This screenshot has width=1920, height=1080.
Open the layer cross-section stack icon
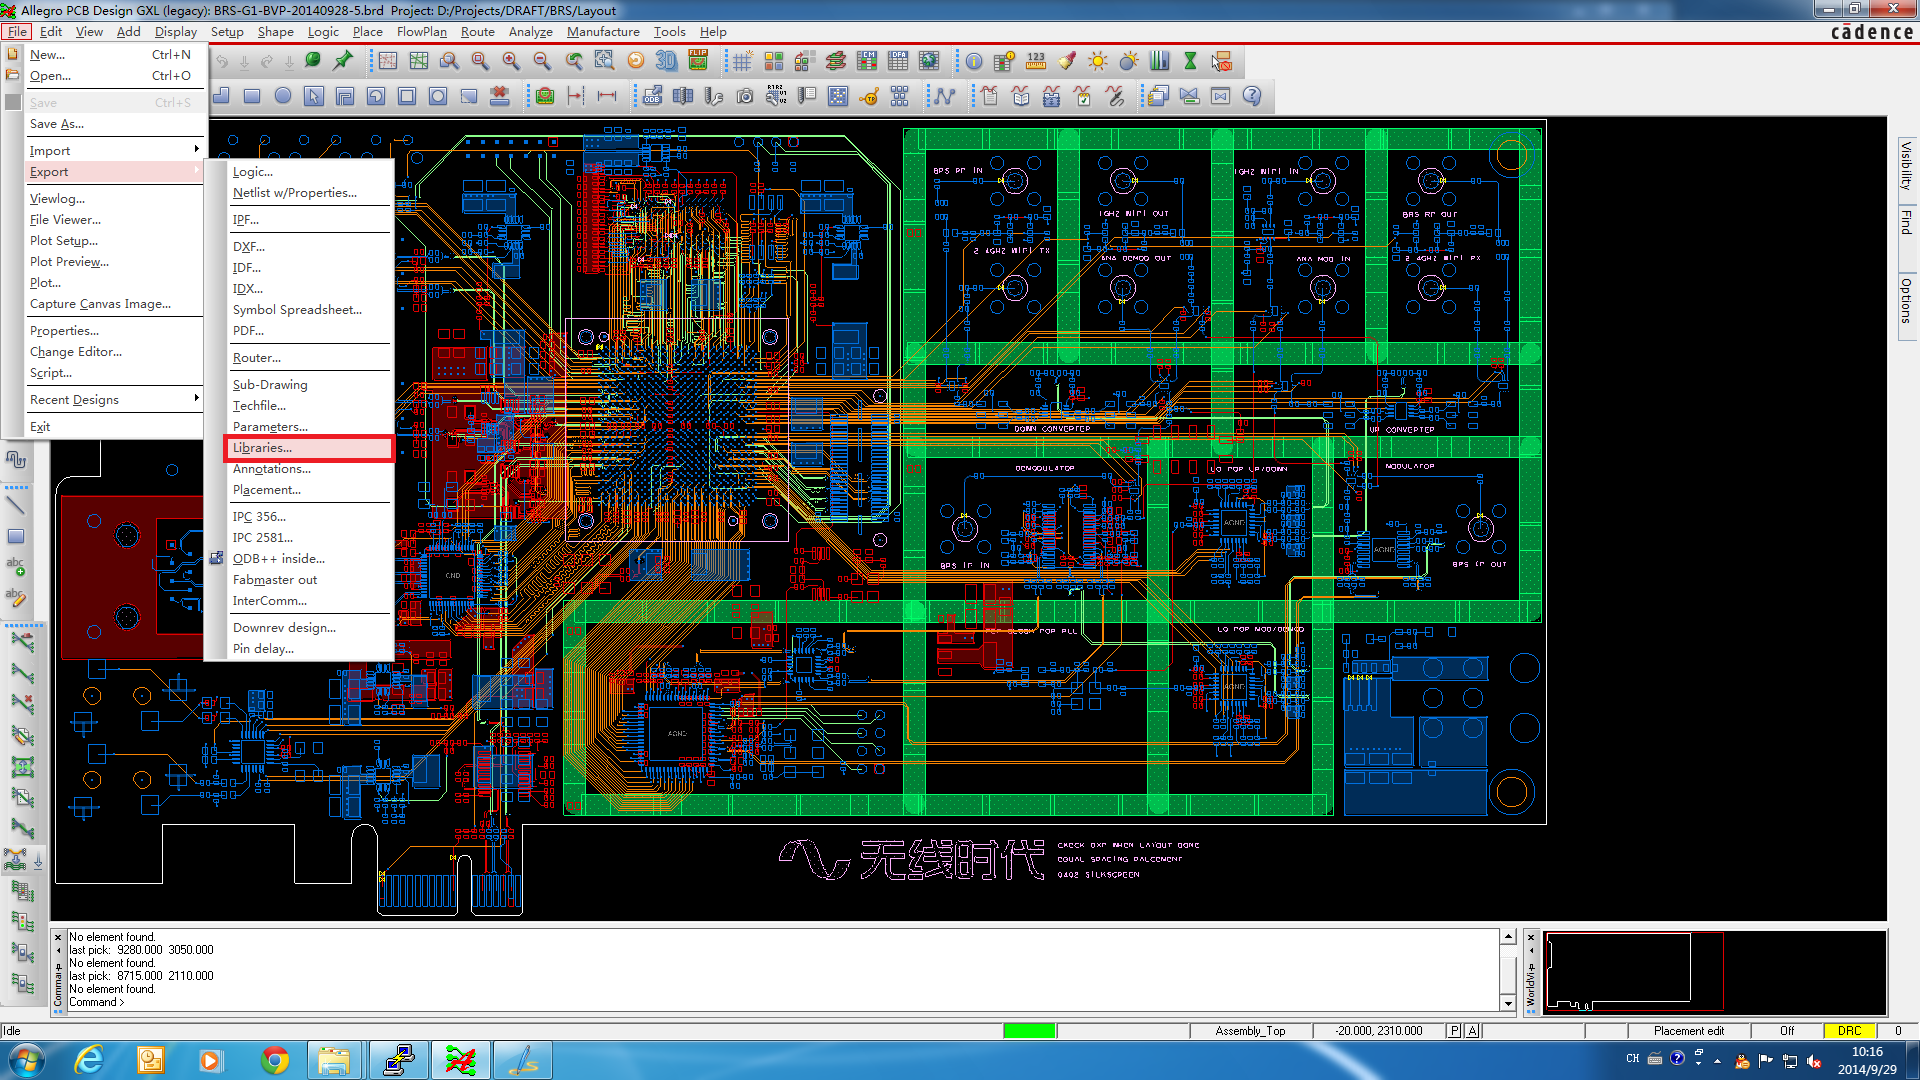coord(835,61)
